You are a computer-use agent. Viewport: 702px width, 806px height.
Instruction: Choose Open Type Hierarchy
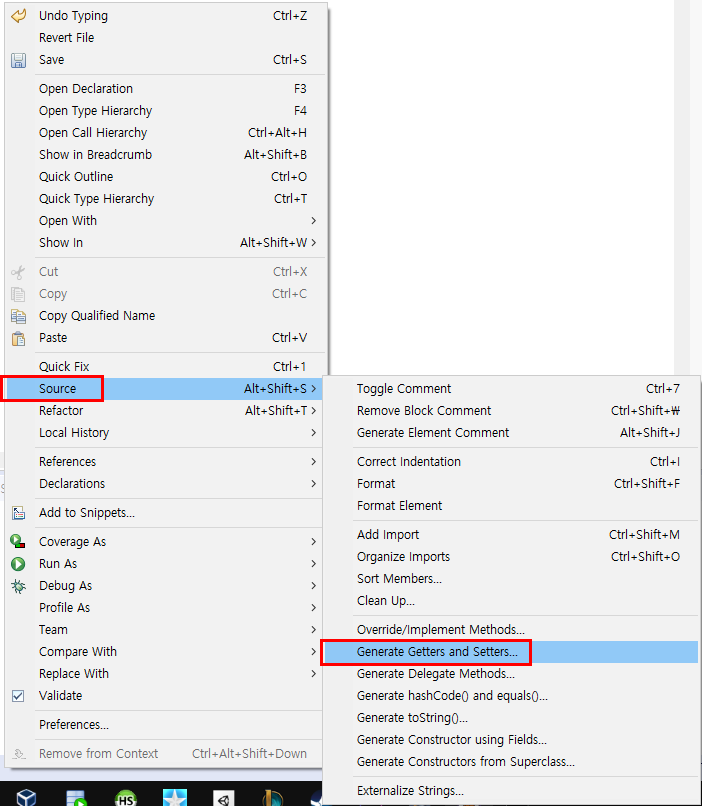pyautogui.click(x=165, y=111)
